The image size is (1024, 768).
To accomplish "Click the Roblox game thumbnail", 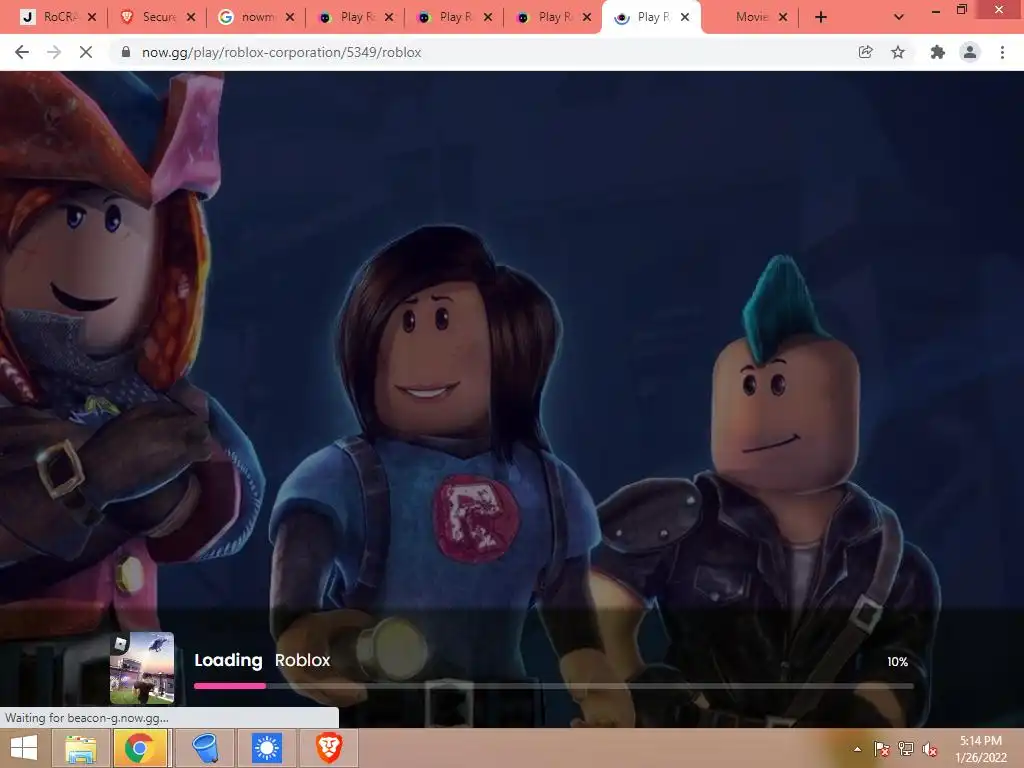I will click(142, 667).
